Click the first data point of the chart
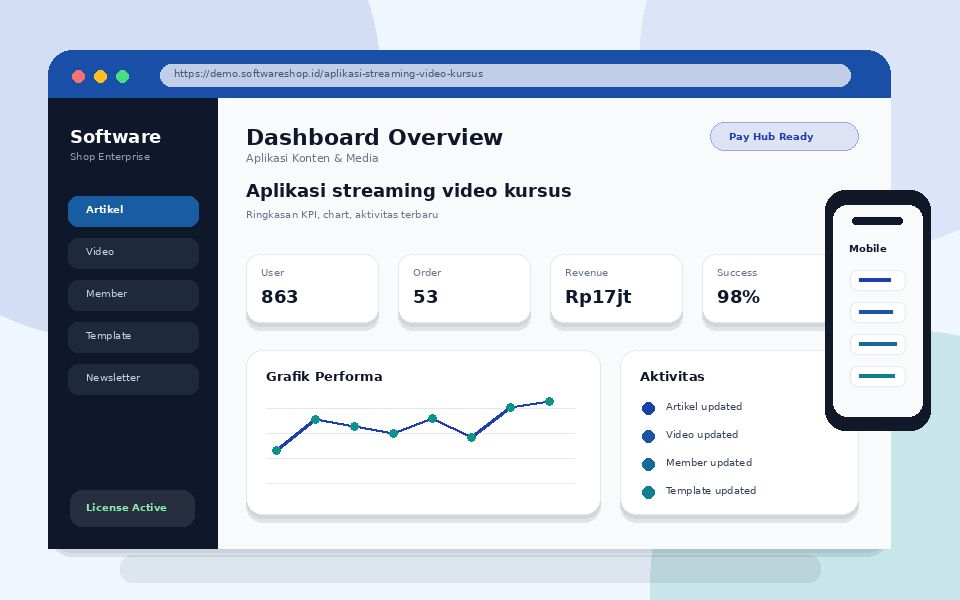Image resolution: width=960 pixels, height=600 pixels. tap(276, 451)
